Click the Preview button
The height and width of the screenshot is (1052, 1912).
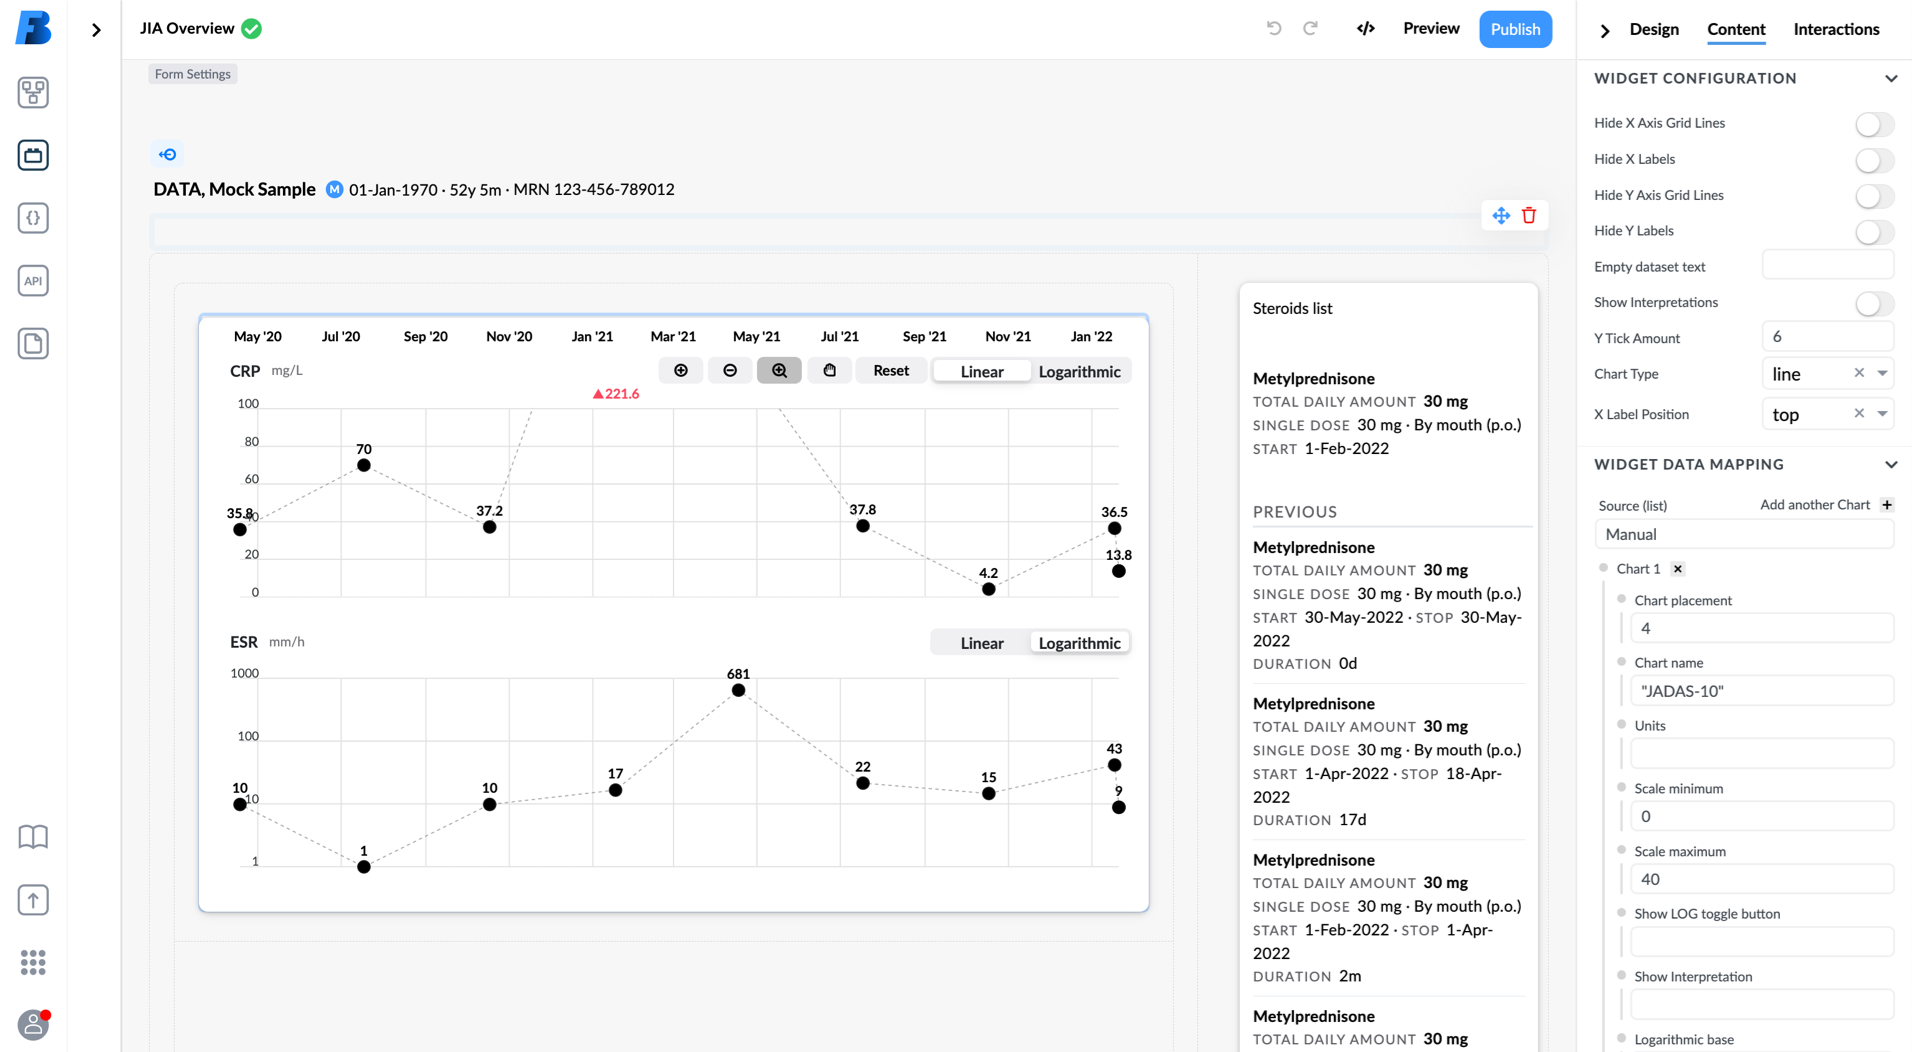click(1431, 28)
